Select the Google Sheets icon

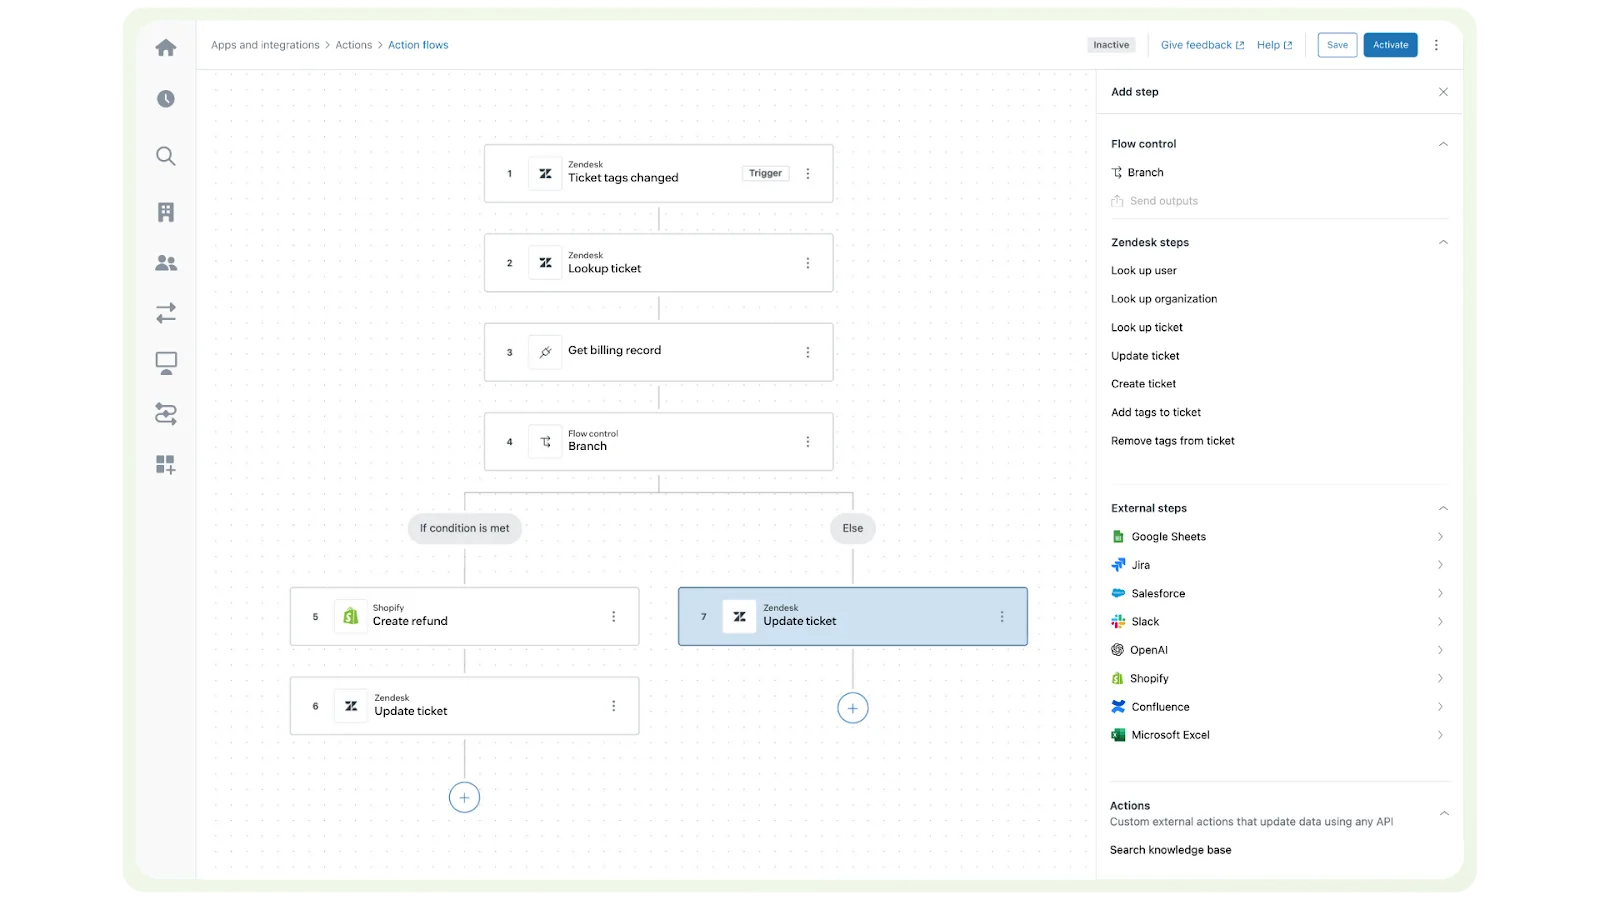pyautogui.click(x=1117, y=536)
